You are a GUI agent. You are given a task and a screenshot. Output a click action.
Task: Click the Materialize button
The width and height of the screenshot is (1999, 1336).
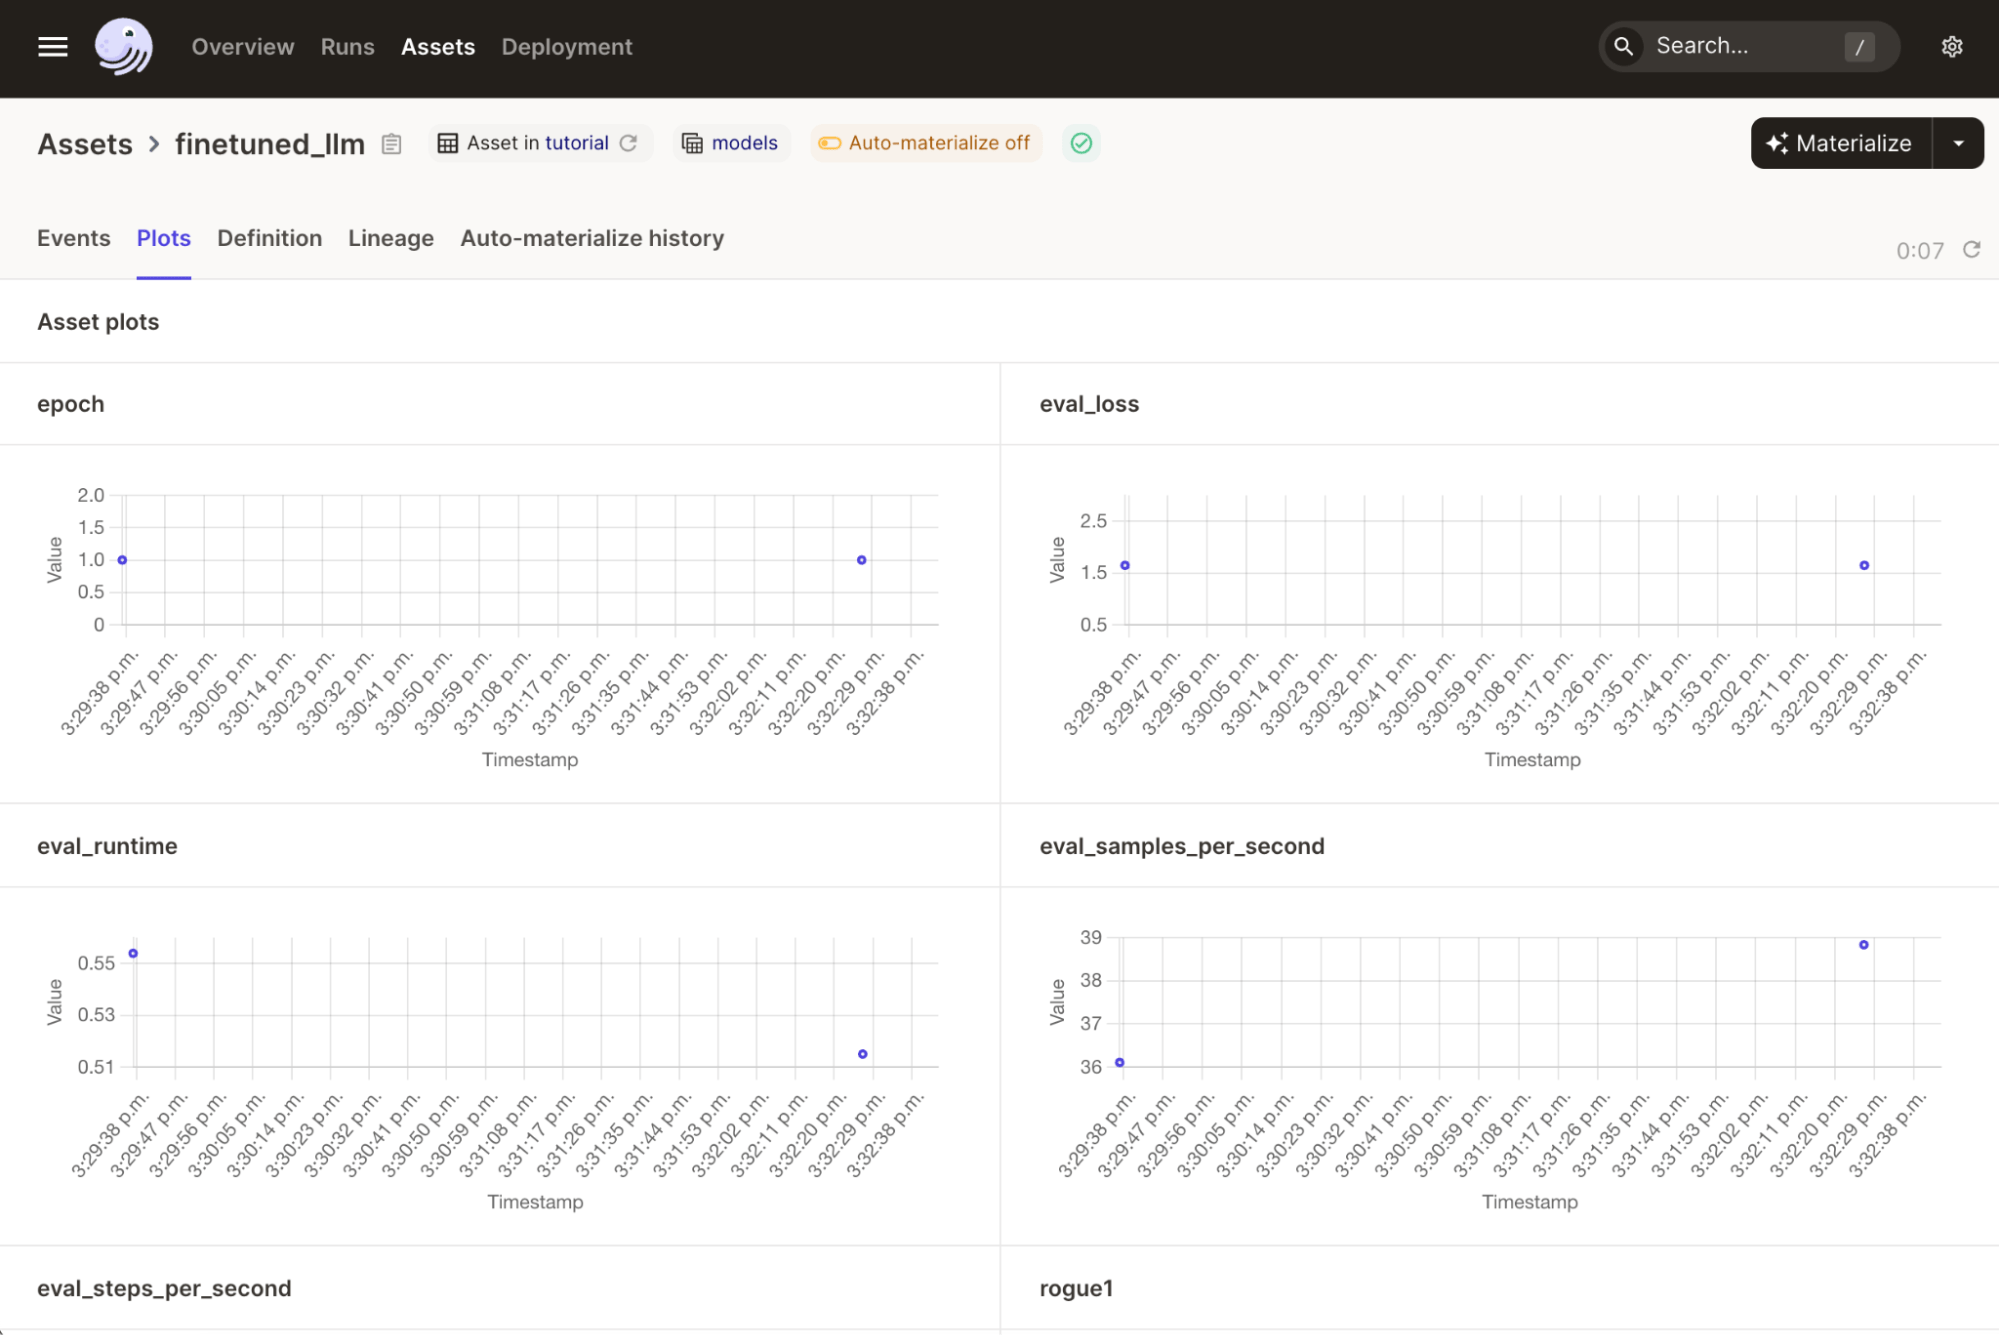pyautogui.click(x=1841, y=143)
